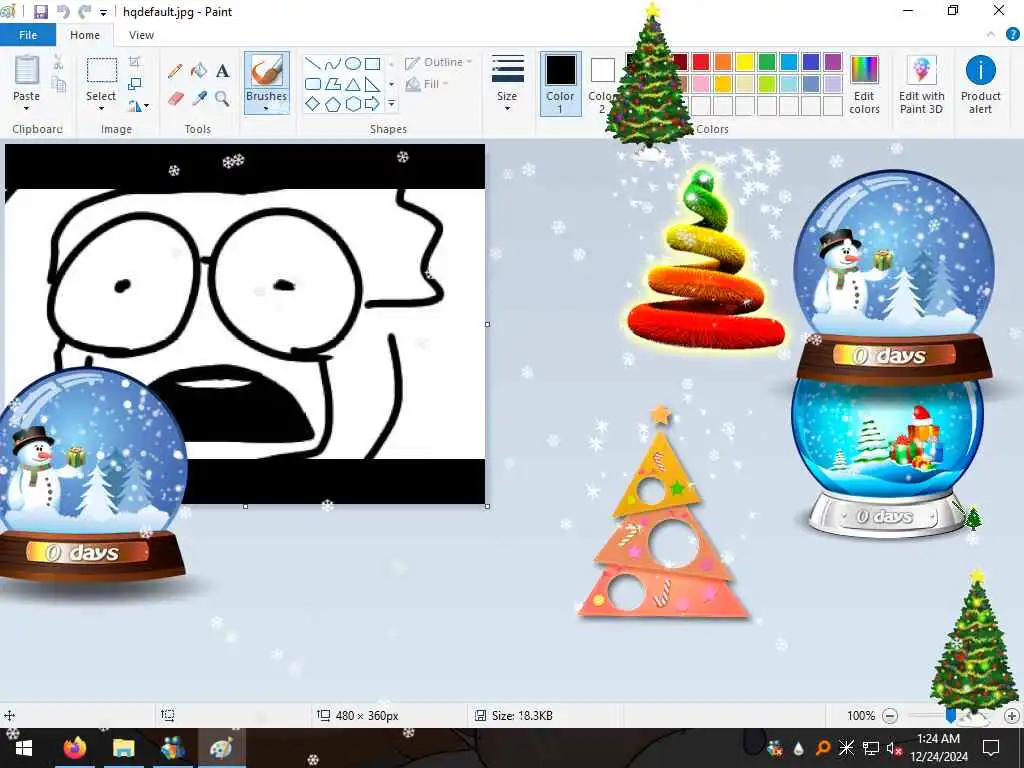This screenshot has height=768, width=1024.
Task: Click the drawing on the canvas
Action: 245,324
